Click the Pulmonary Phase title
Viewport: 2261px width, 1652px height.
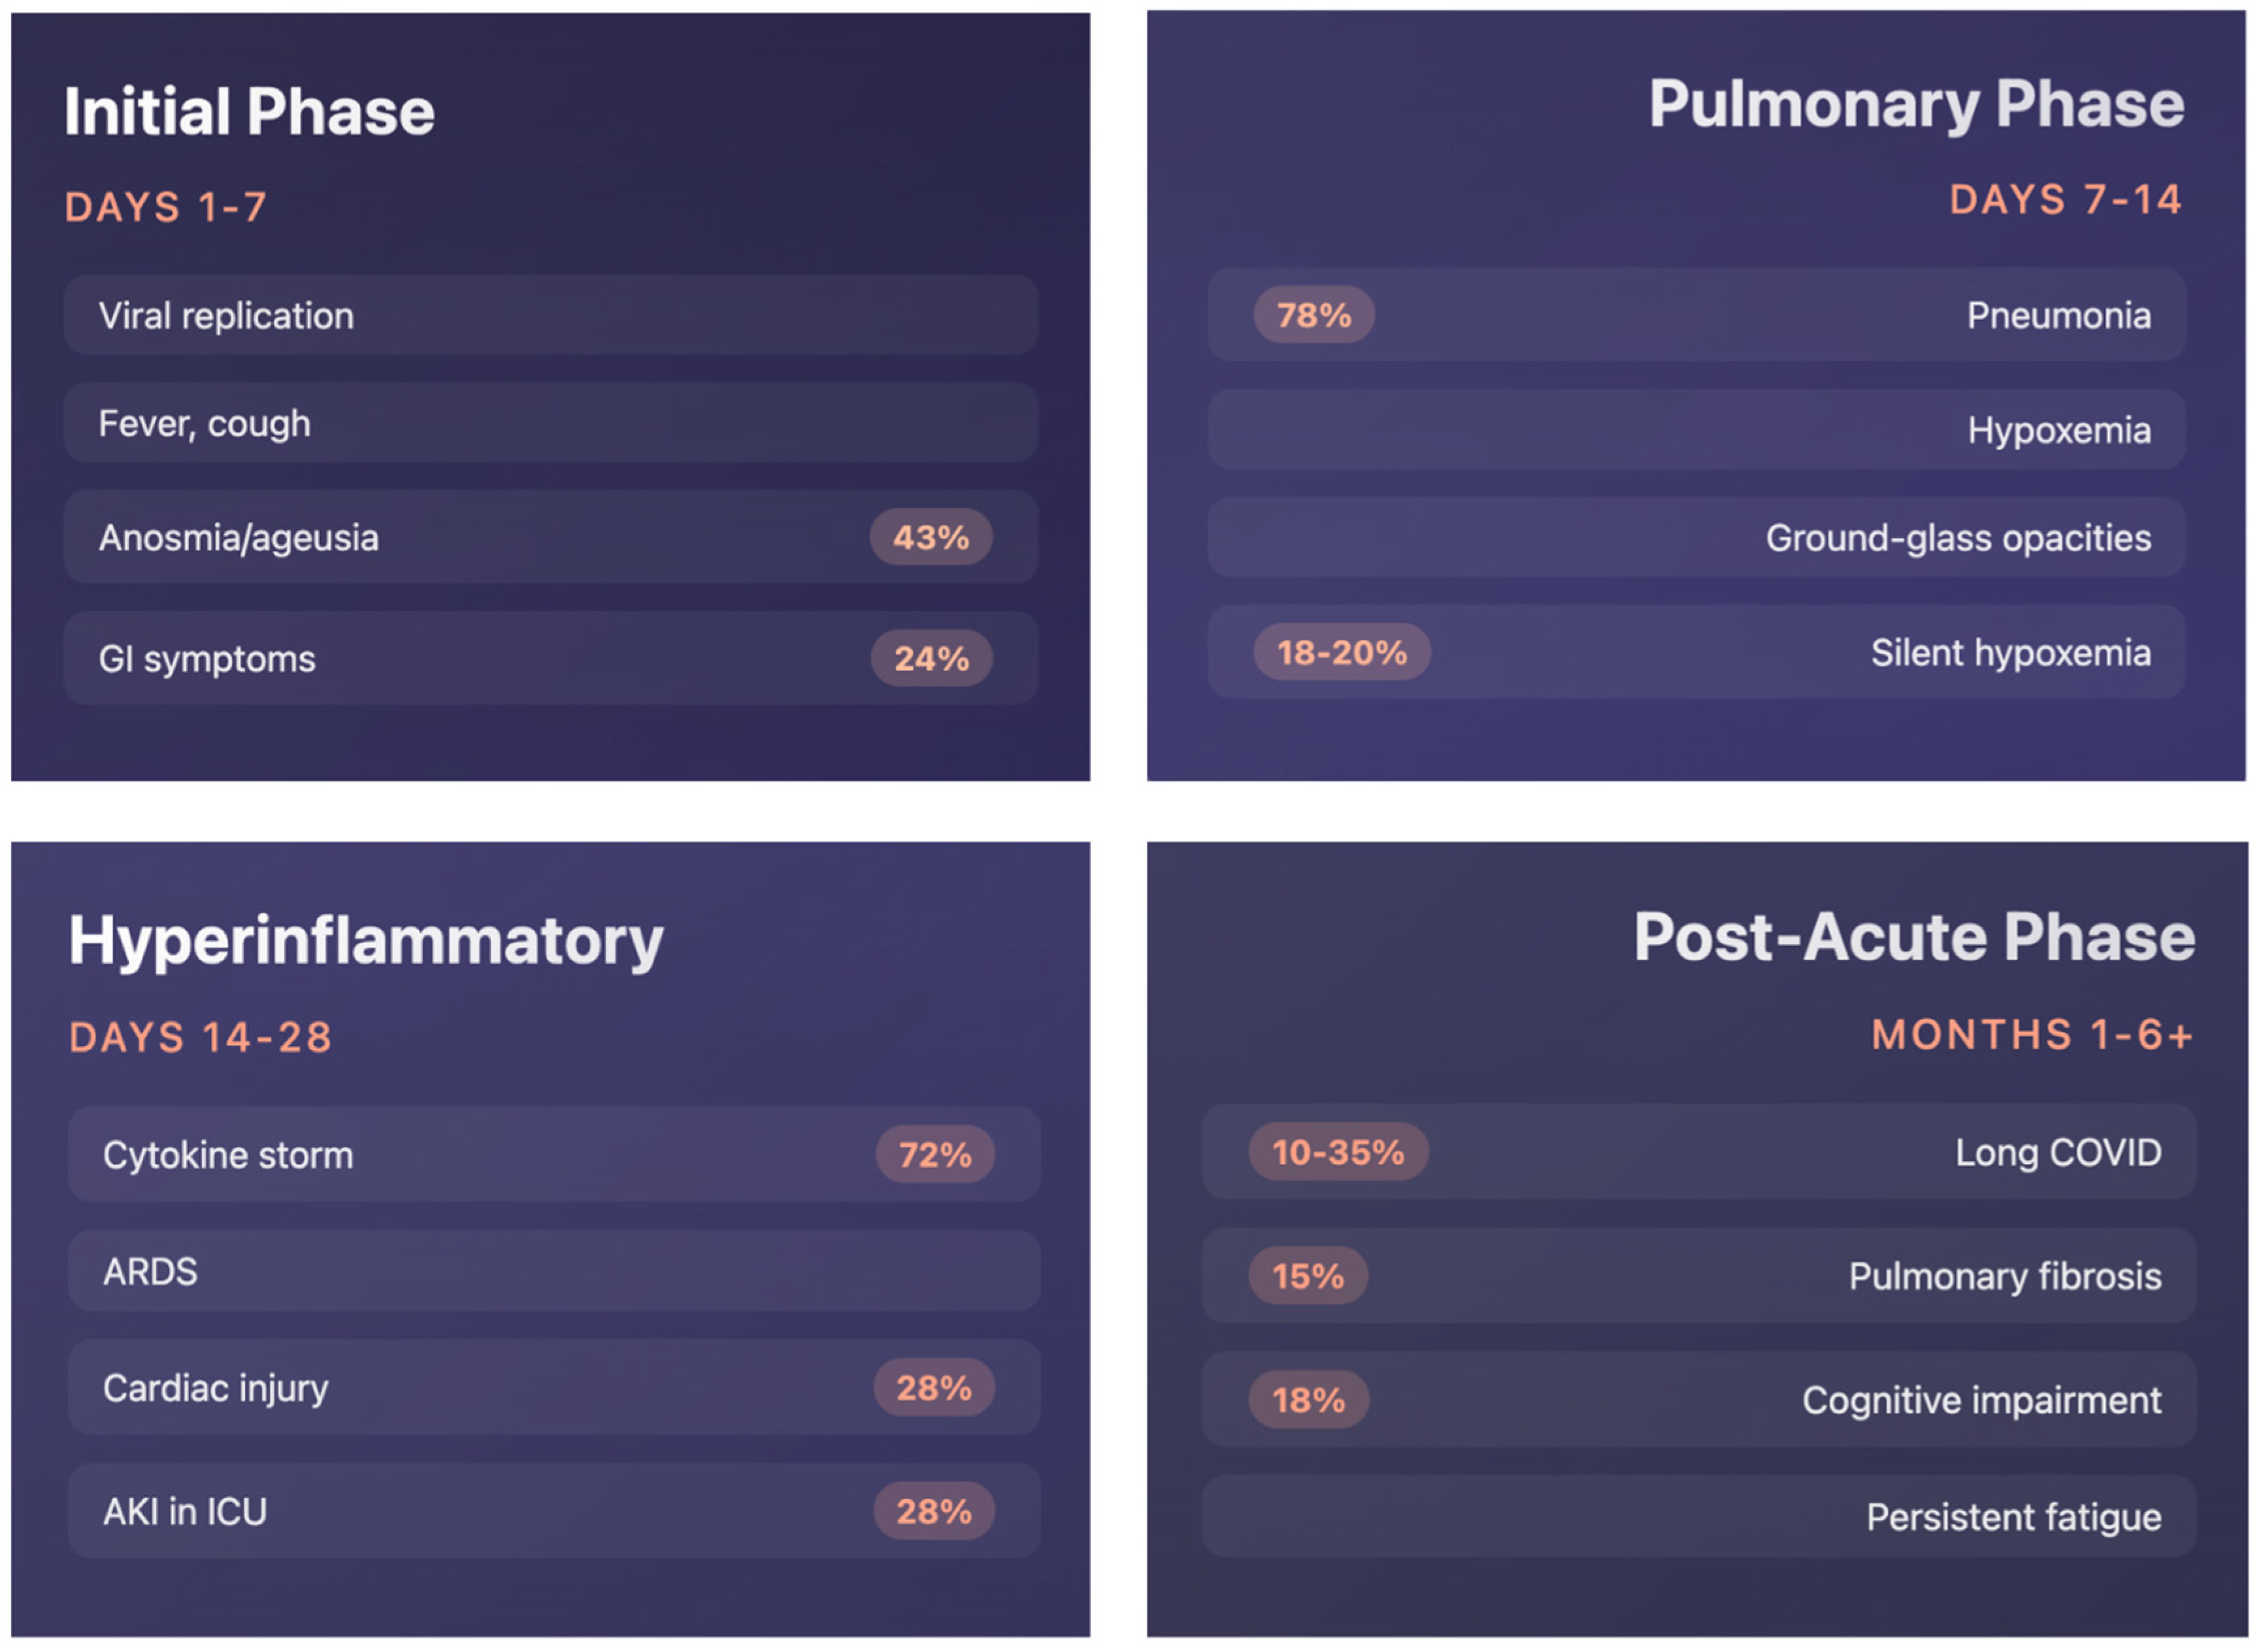1915,104
